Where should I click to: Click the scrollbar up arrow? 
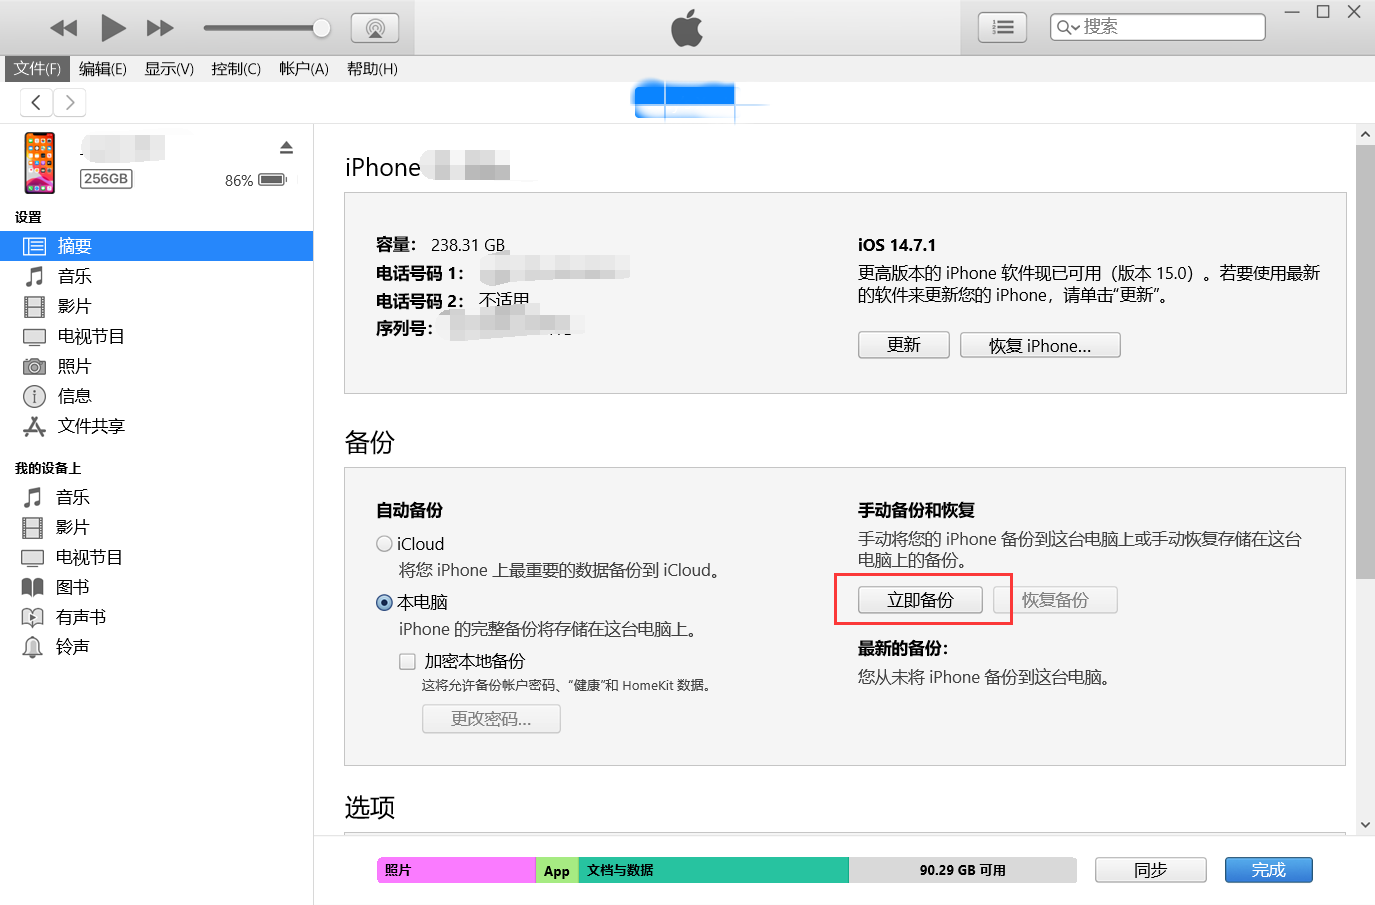coord(1365,134)
